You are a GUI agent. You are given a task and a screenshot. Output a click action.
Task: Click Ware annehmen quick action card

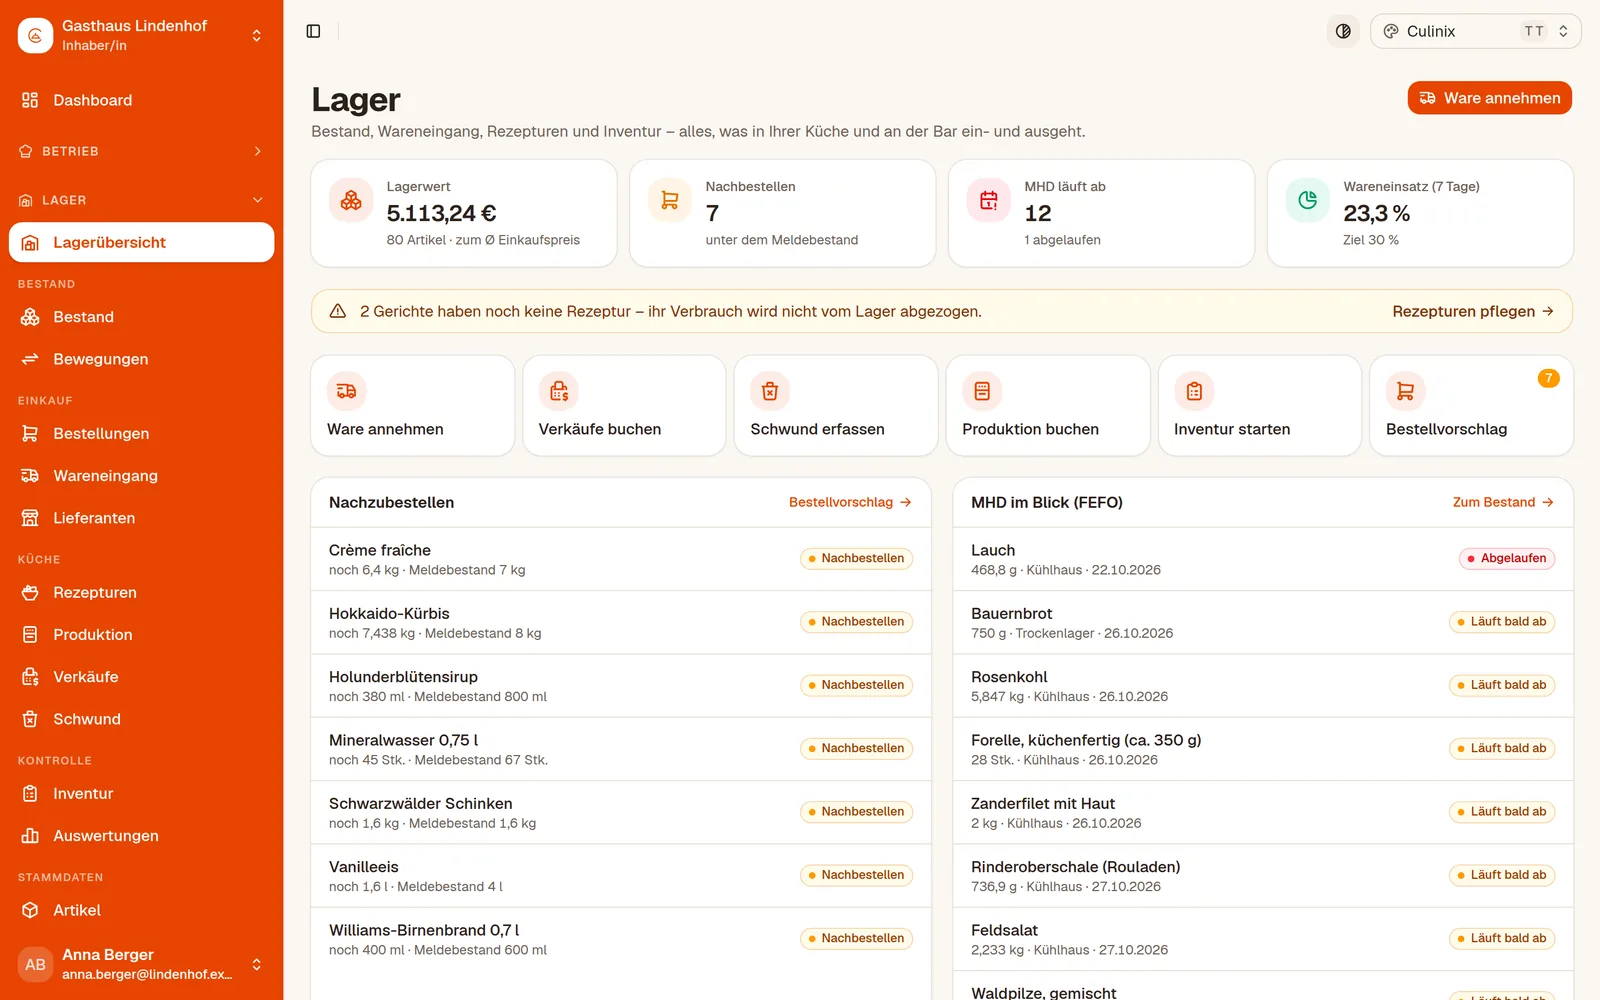click(412, 406)
